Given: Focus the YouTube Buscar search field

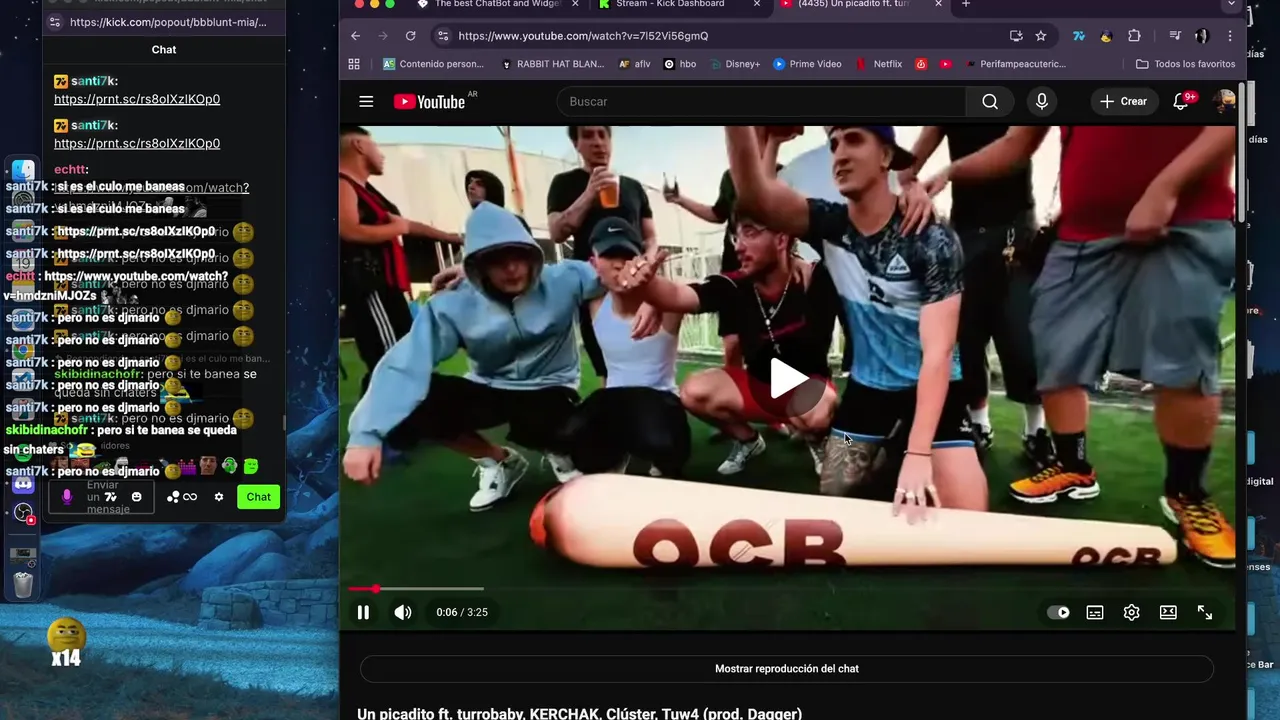Looking at the screenshot, I should pos(761,101).
